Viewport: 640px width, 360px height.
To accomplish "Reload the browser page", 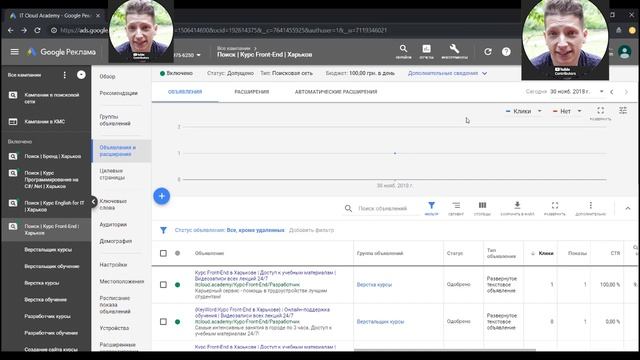I will click(37, 30).
